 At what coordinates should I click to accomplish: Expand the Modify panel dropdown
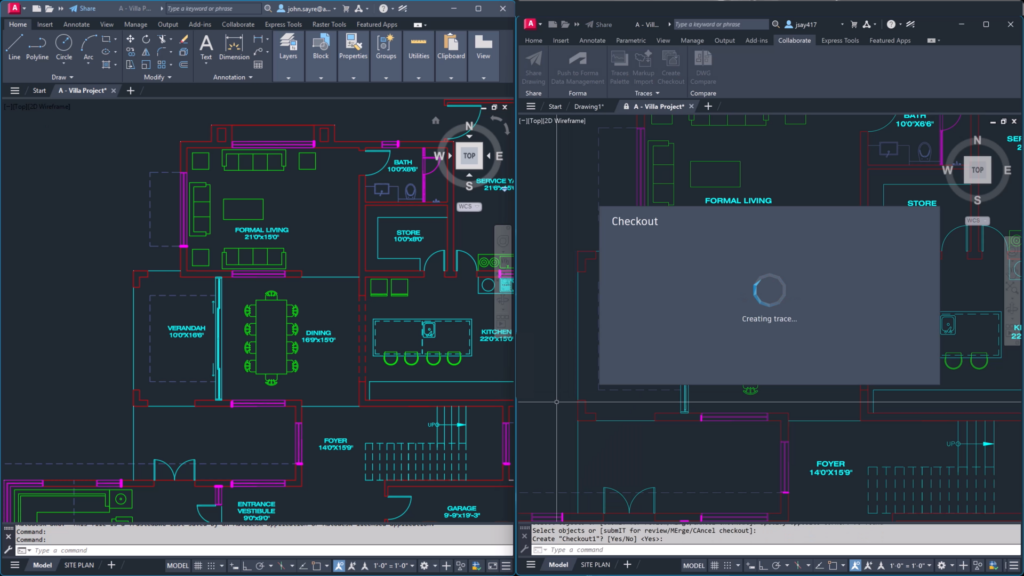[x=157, y=77]
